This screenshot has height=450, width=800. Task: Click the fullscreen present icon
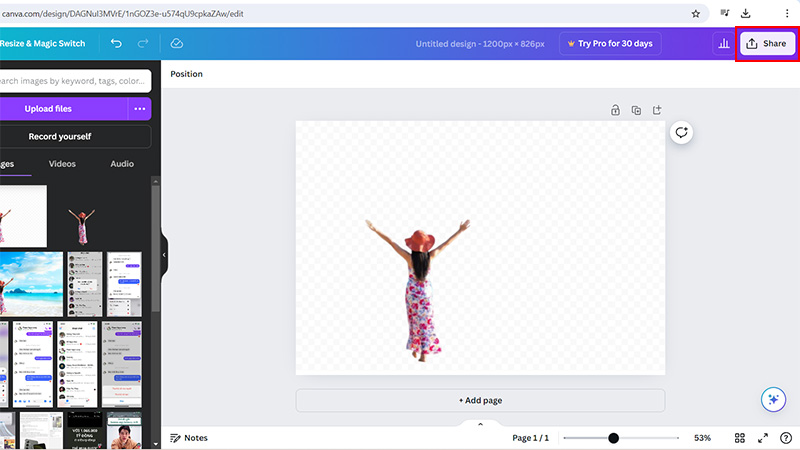tap(763, 438)
